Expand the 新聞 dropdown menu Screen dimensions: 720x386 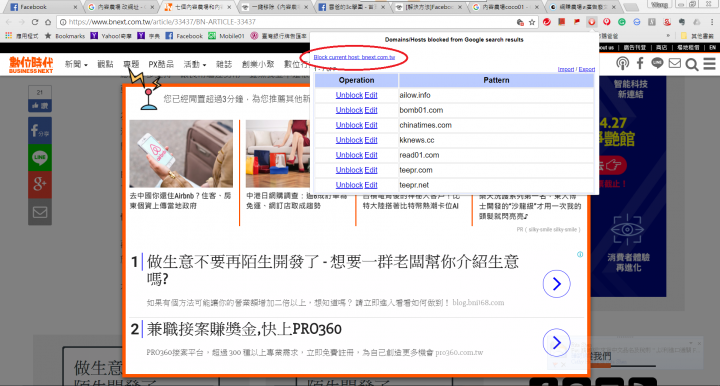click(76, 64)
